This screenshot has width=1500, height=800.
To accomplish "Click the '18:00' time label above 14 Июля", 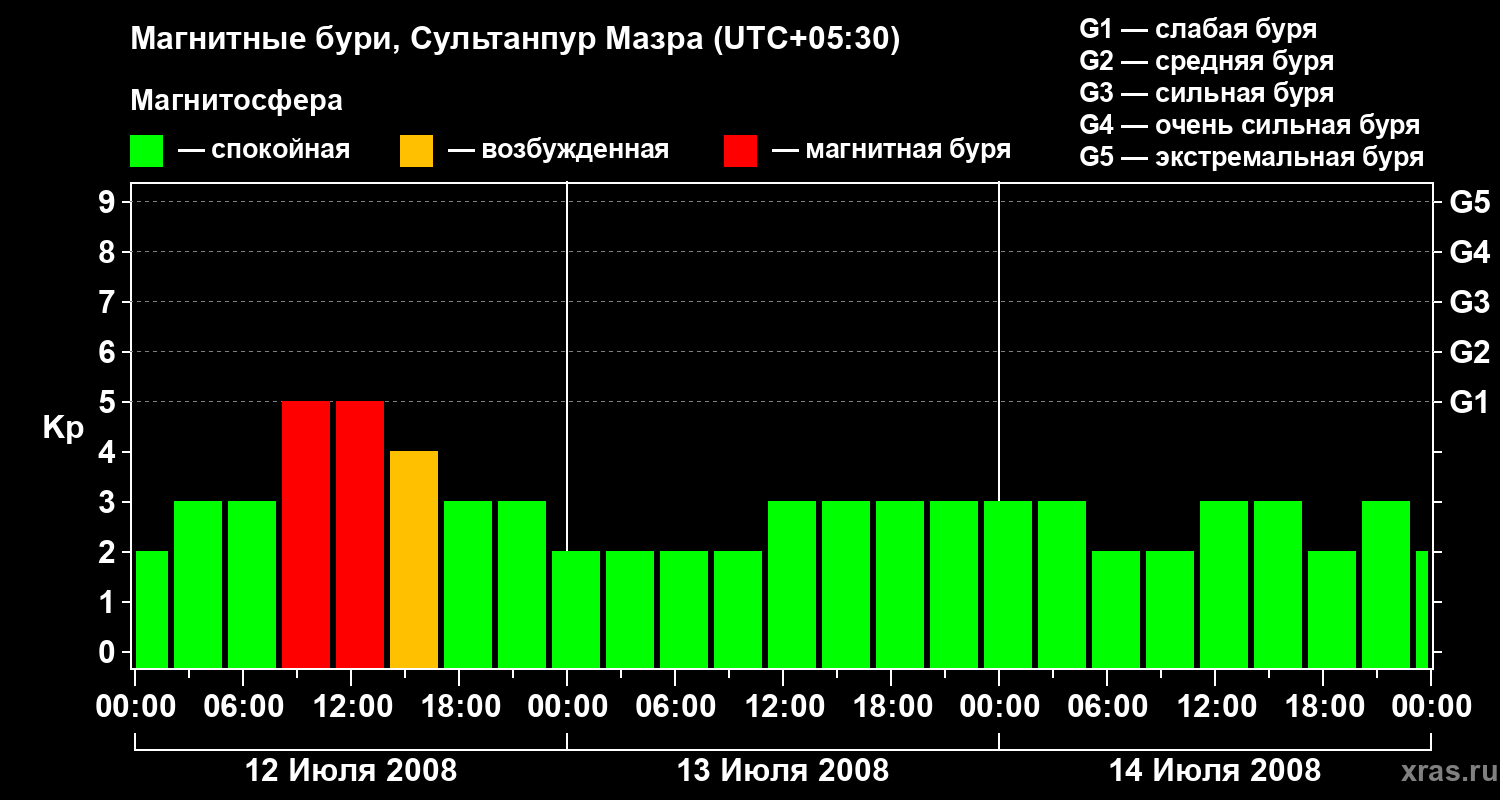I will coord(1323,707).
